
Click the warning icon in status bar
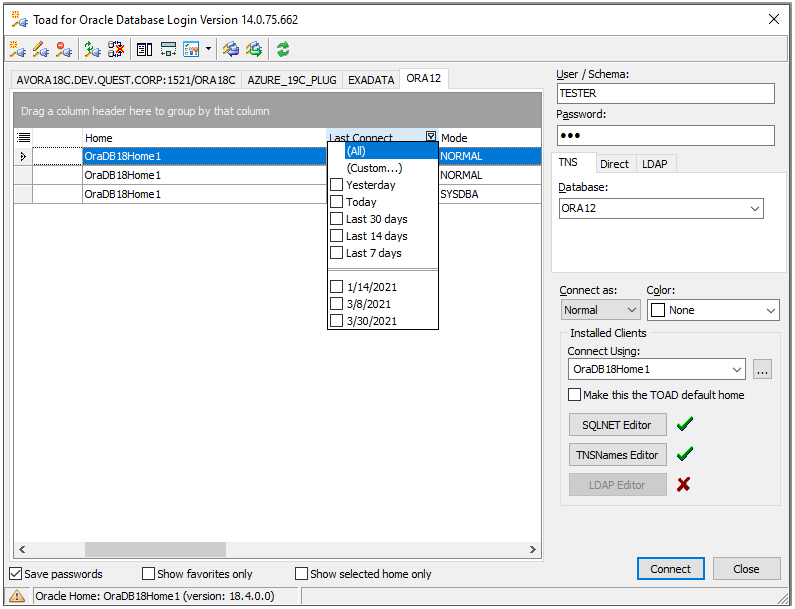pyautogui.click(x=17, y=596)
